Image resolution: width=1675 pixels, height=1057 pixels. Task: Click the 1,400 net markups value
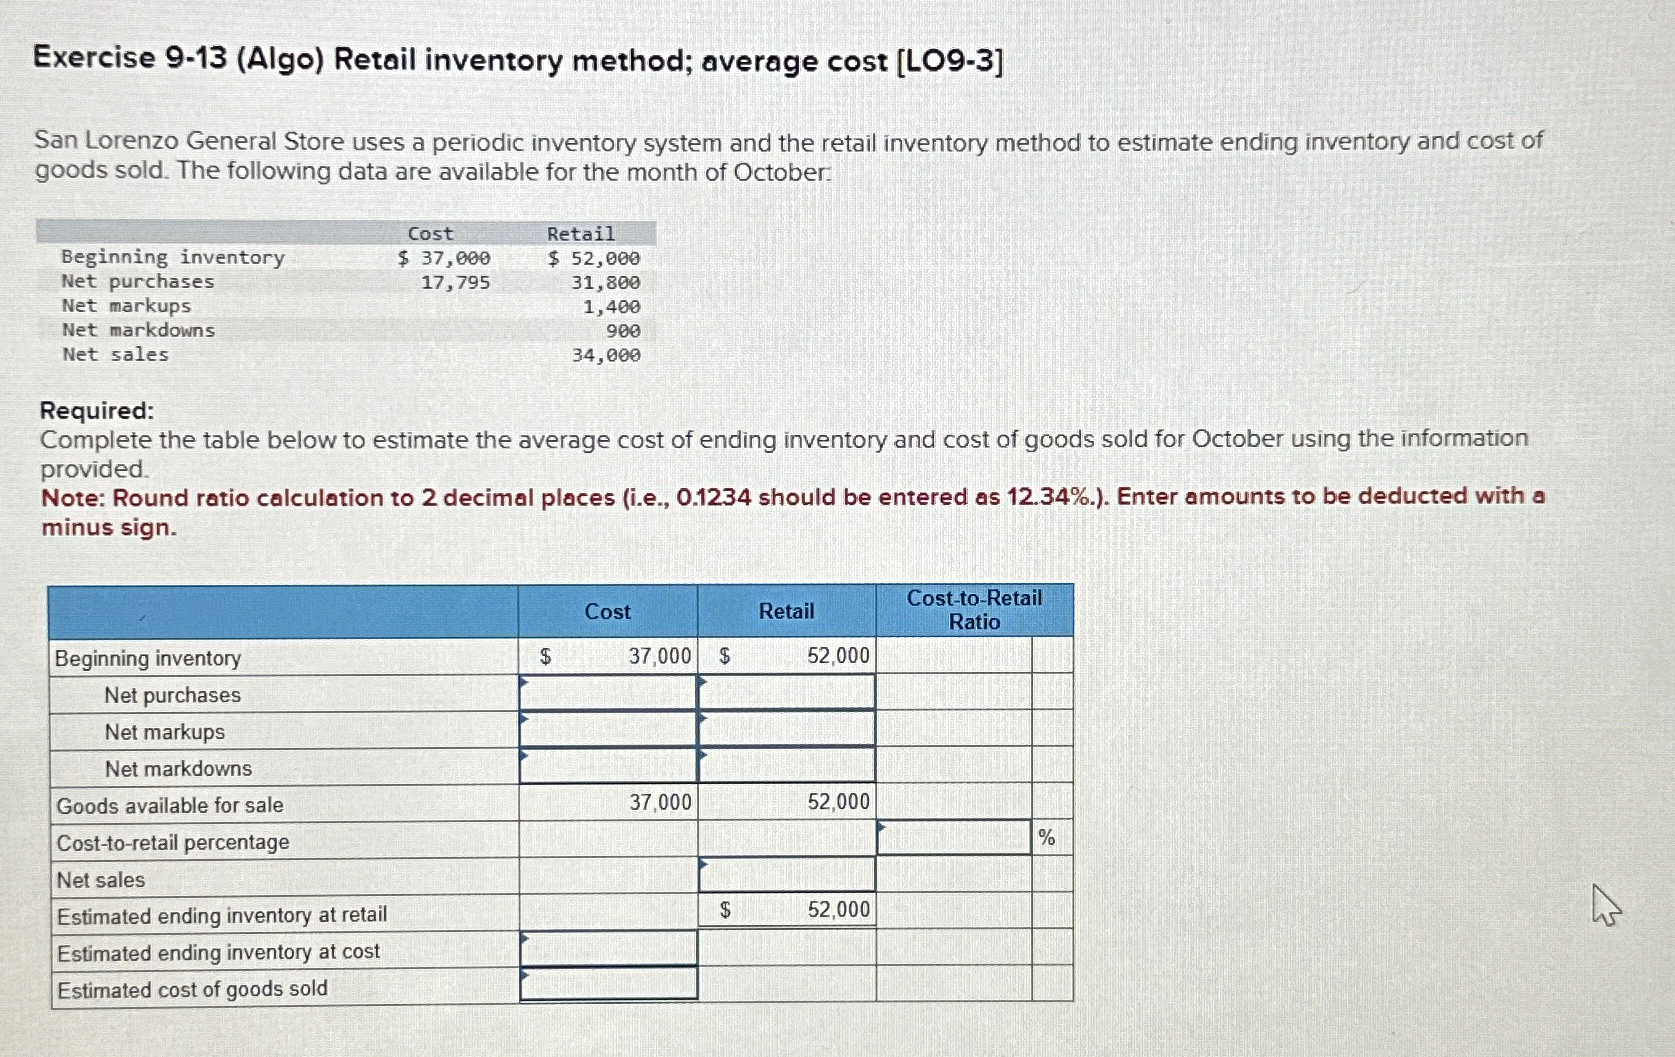(x=611, y=307)
